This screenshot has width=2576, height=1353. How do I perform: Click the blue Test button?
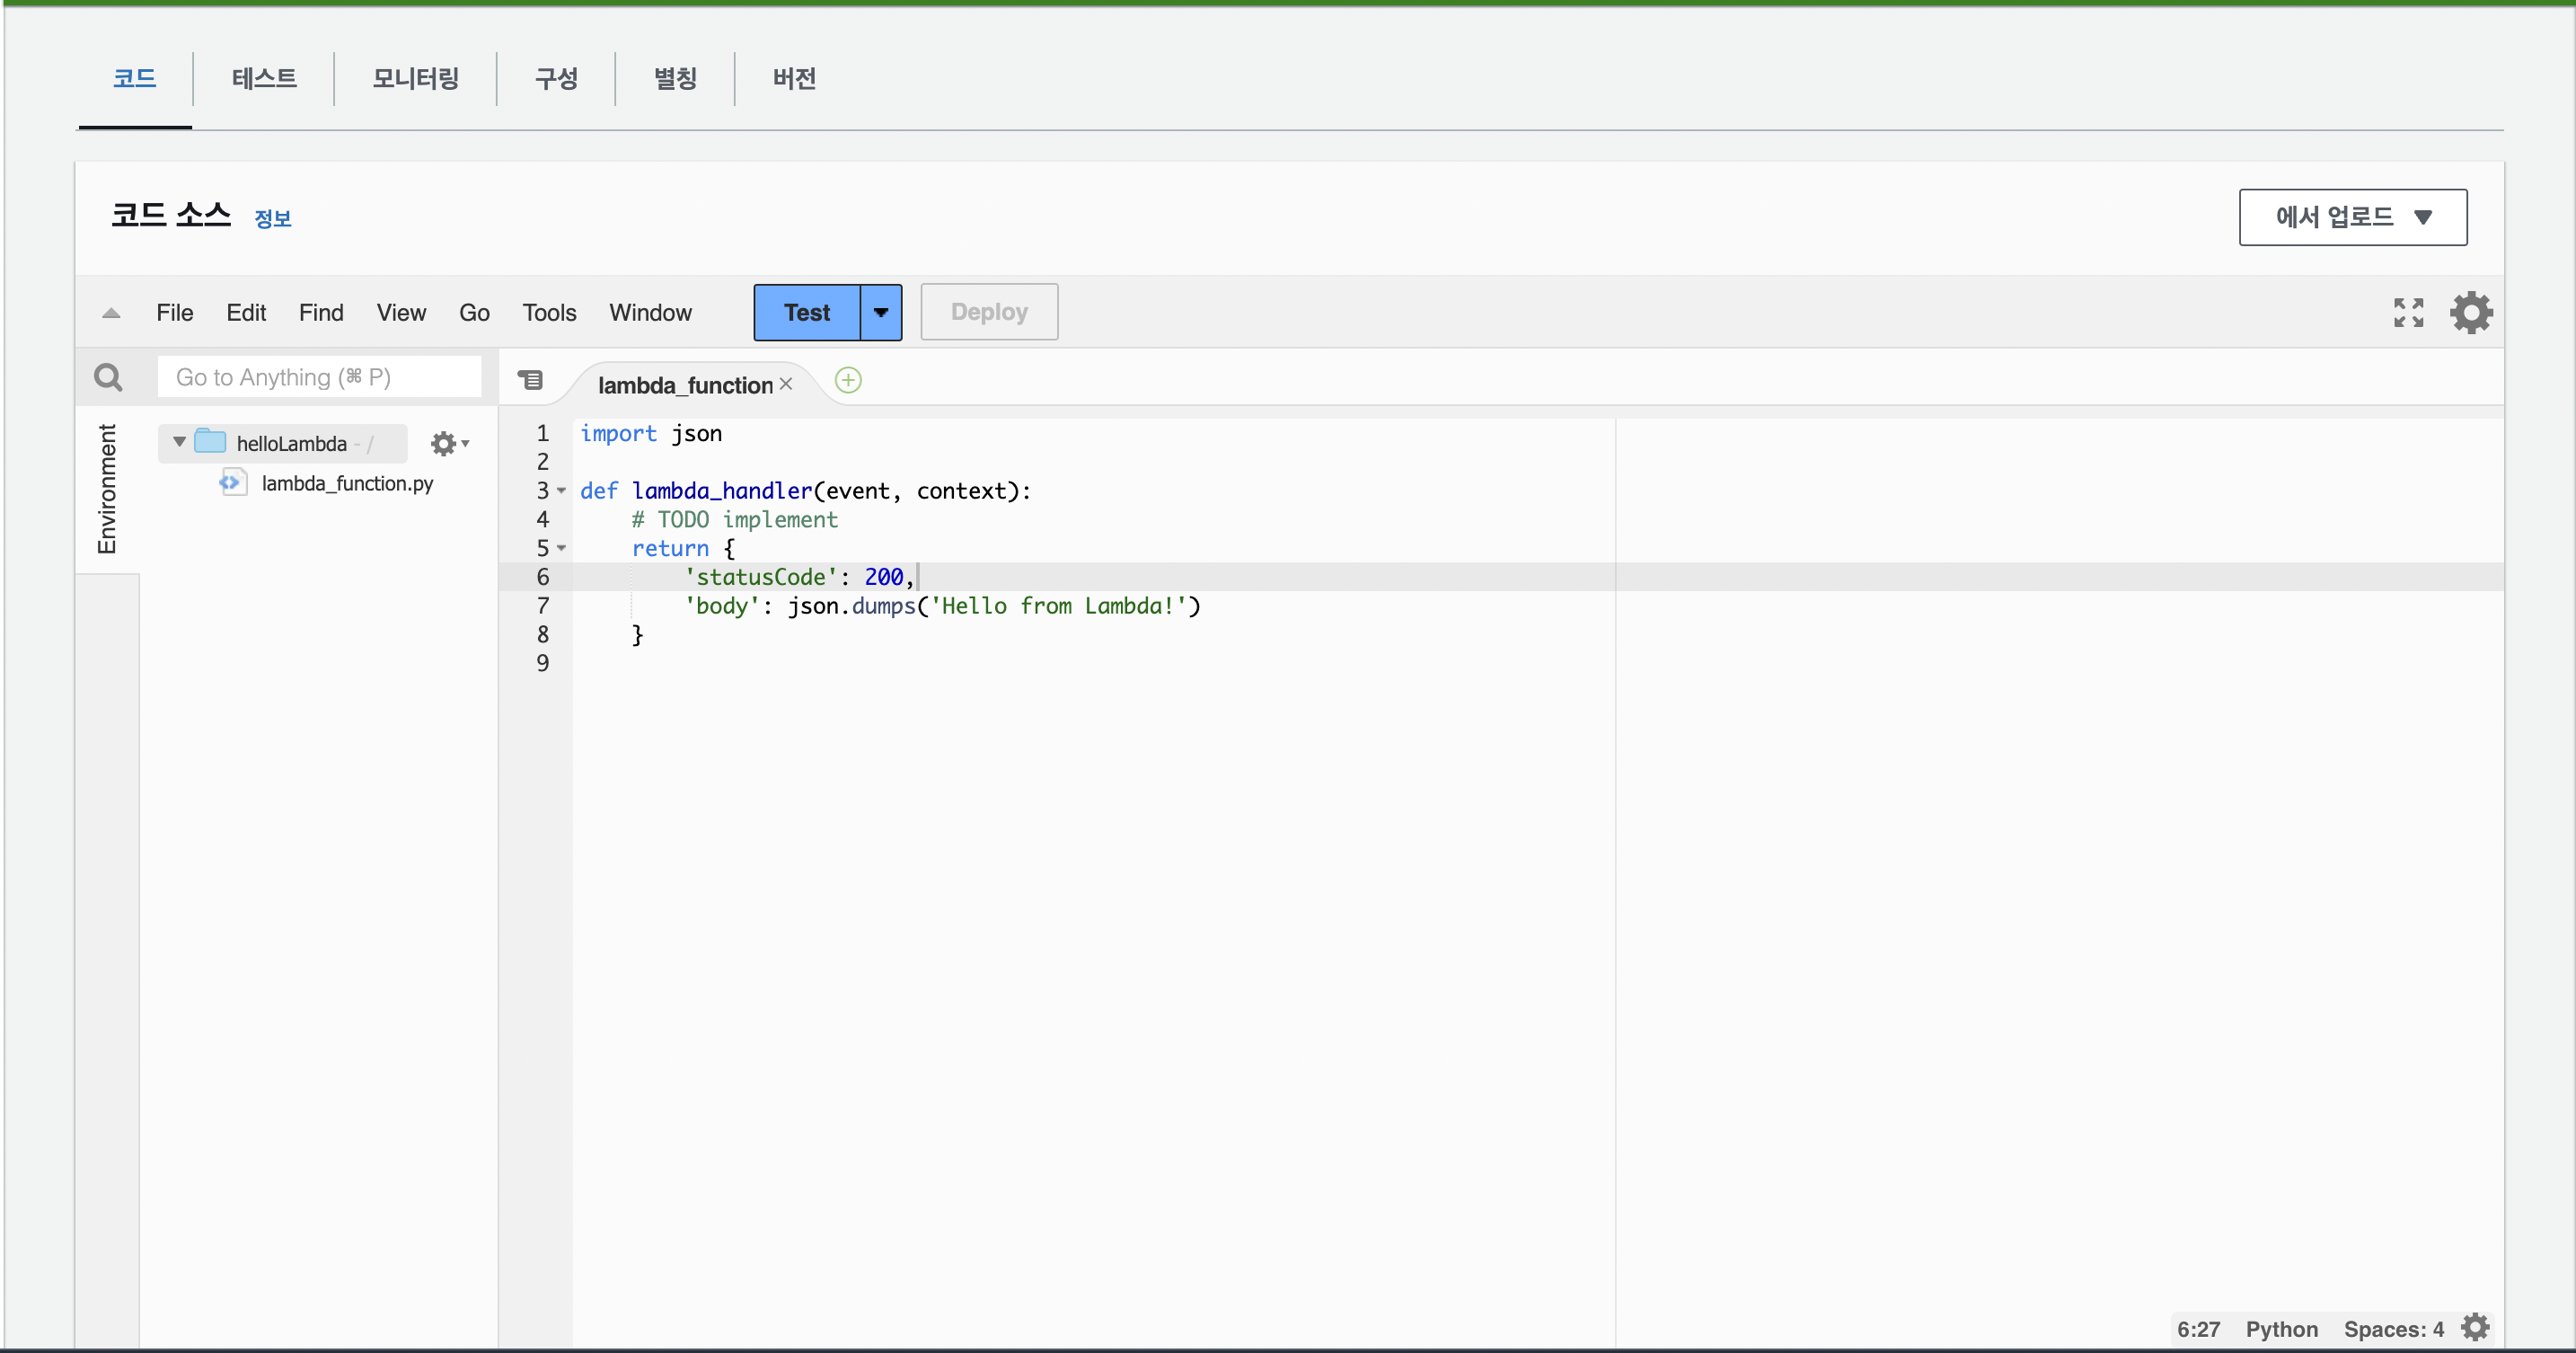806,312
